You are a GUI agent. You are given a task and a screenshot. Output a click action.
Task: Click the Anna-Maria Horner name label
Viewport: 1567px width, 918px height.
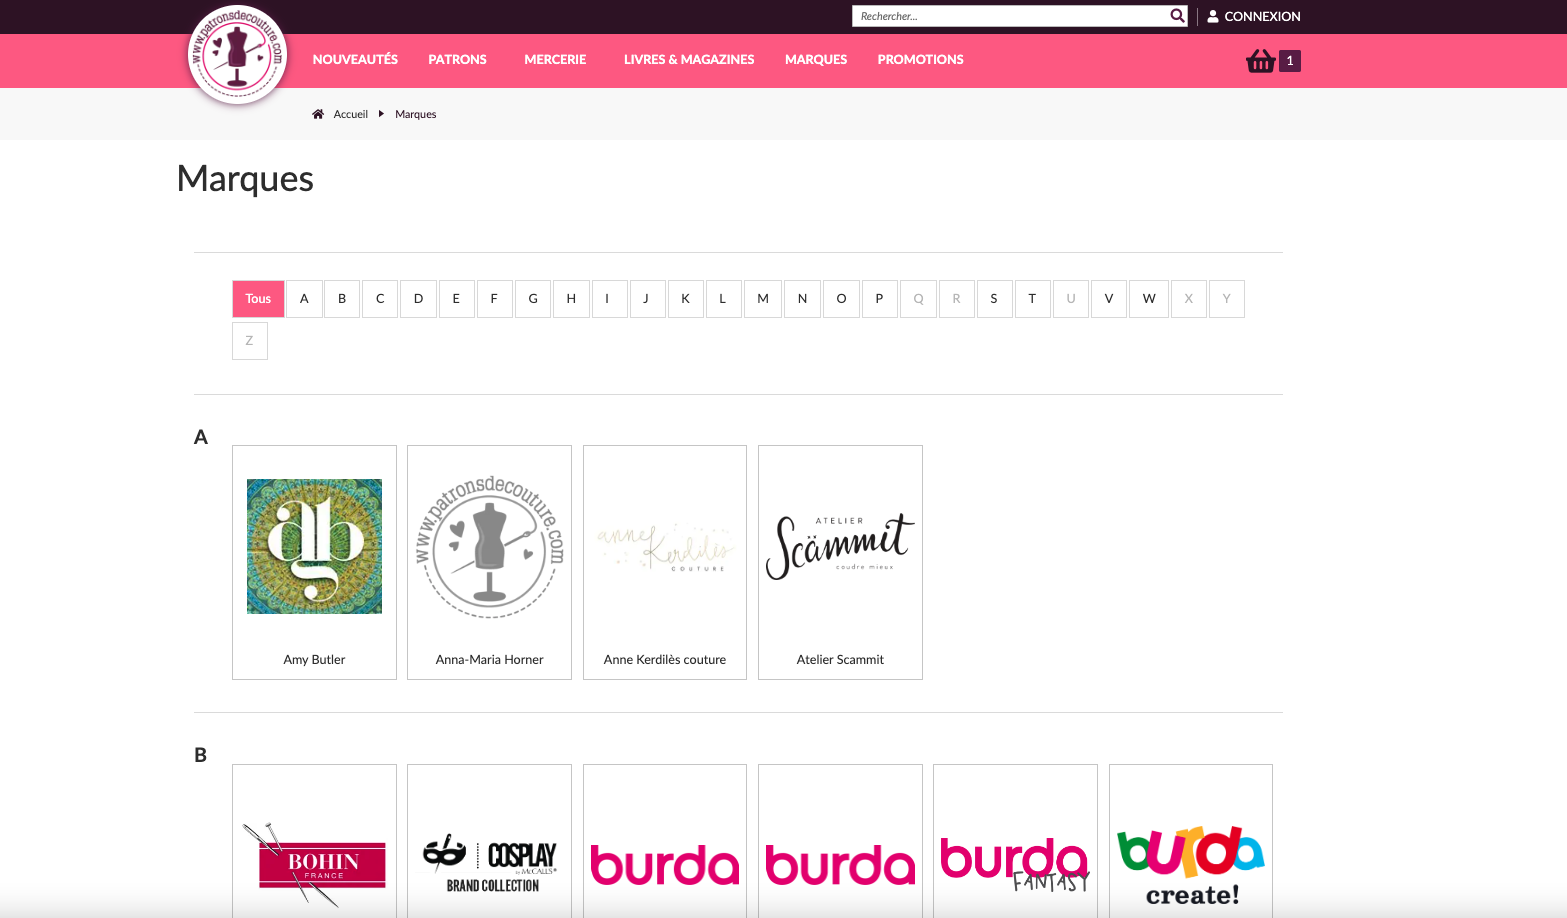tap(490, 660)
